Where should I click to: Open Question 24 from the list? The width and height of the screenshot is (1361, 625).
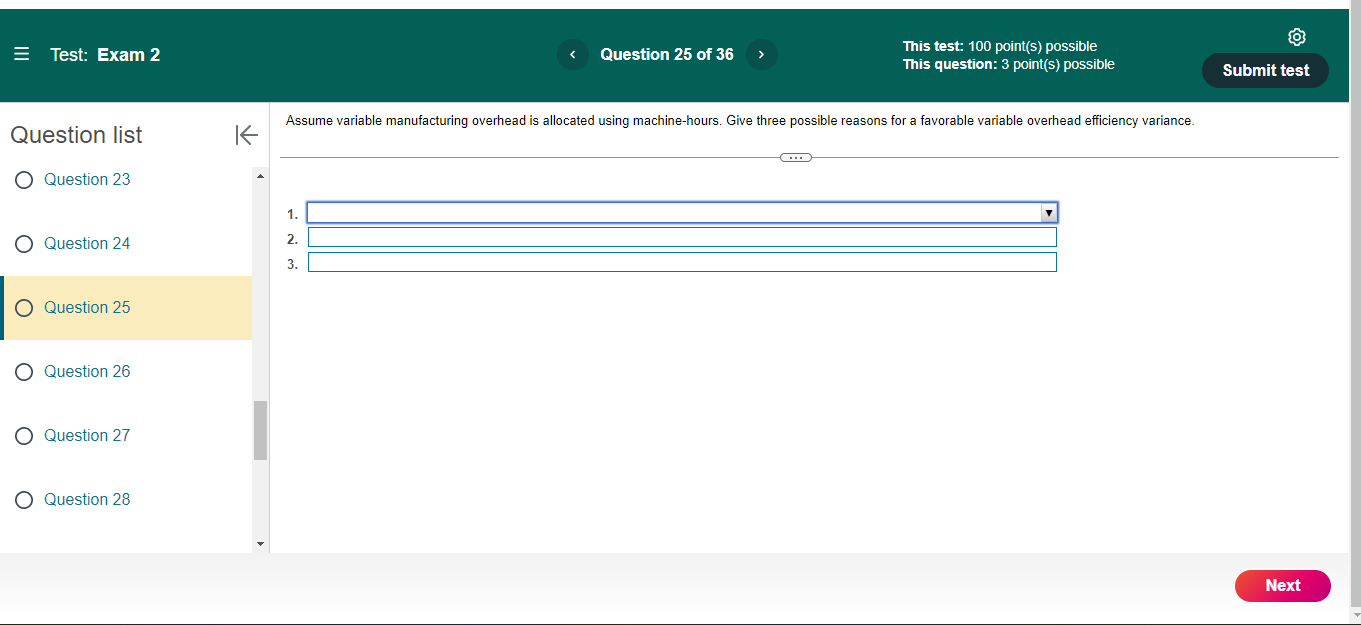tap(87, 243)
